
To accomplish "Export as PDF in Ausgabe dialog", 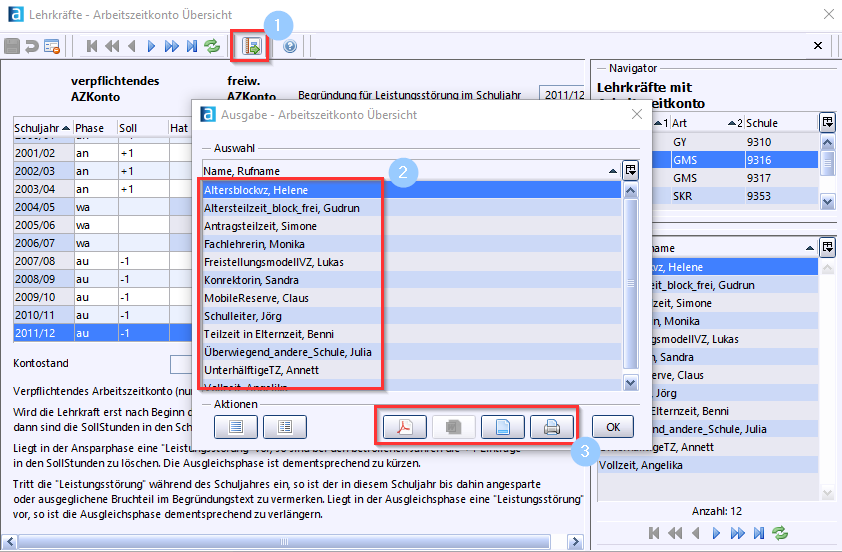I will coord(404,427).
